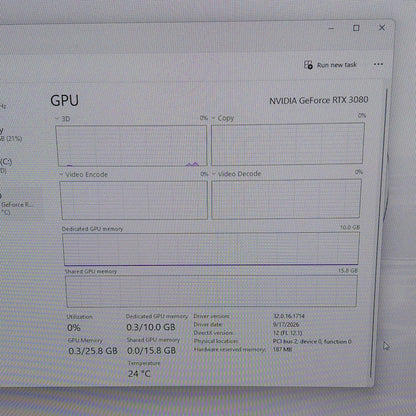
Task: Open the Video Encode engine dropdown
Action: (x=61, y=175)
